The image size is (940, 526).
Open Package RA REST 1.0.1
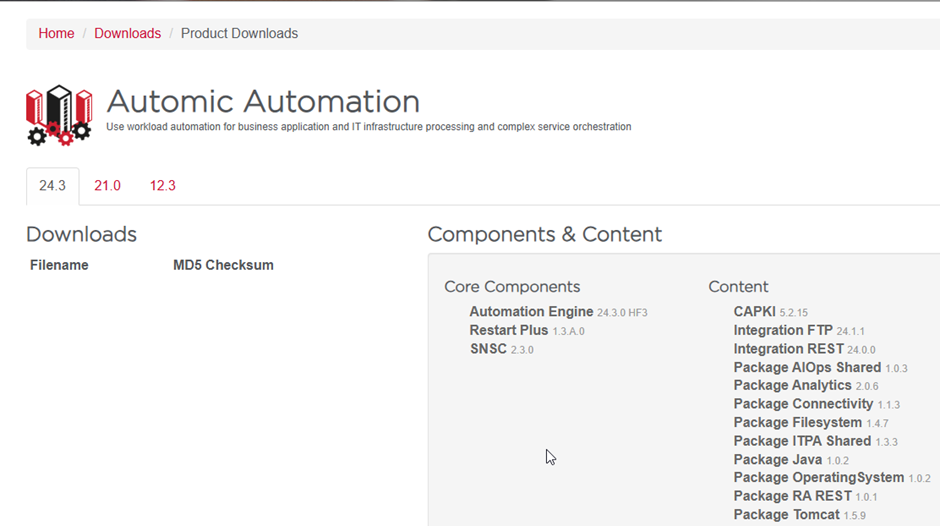click(806, 497)
